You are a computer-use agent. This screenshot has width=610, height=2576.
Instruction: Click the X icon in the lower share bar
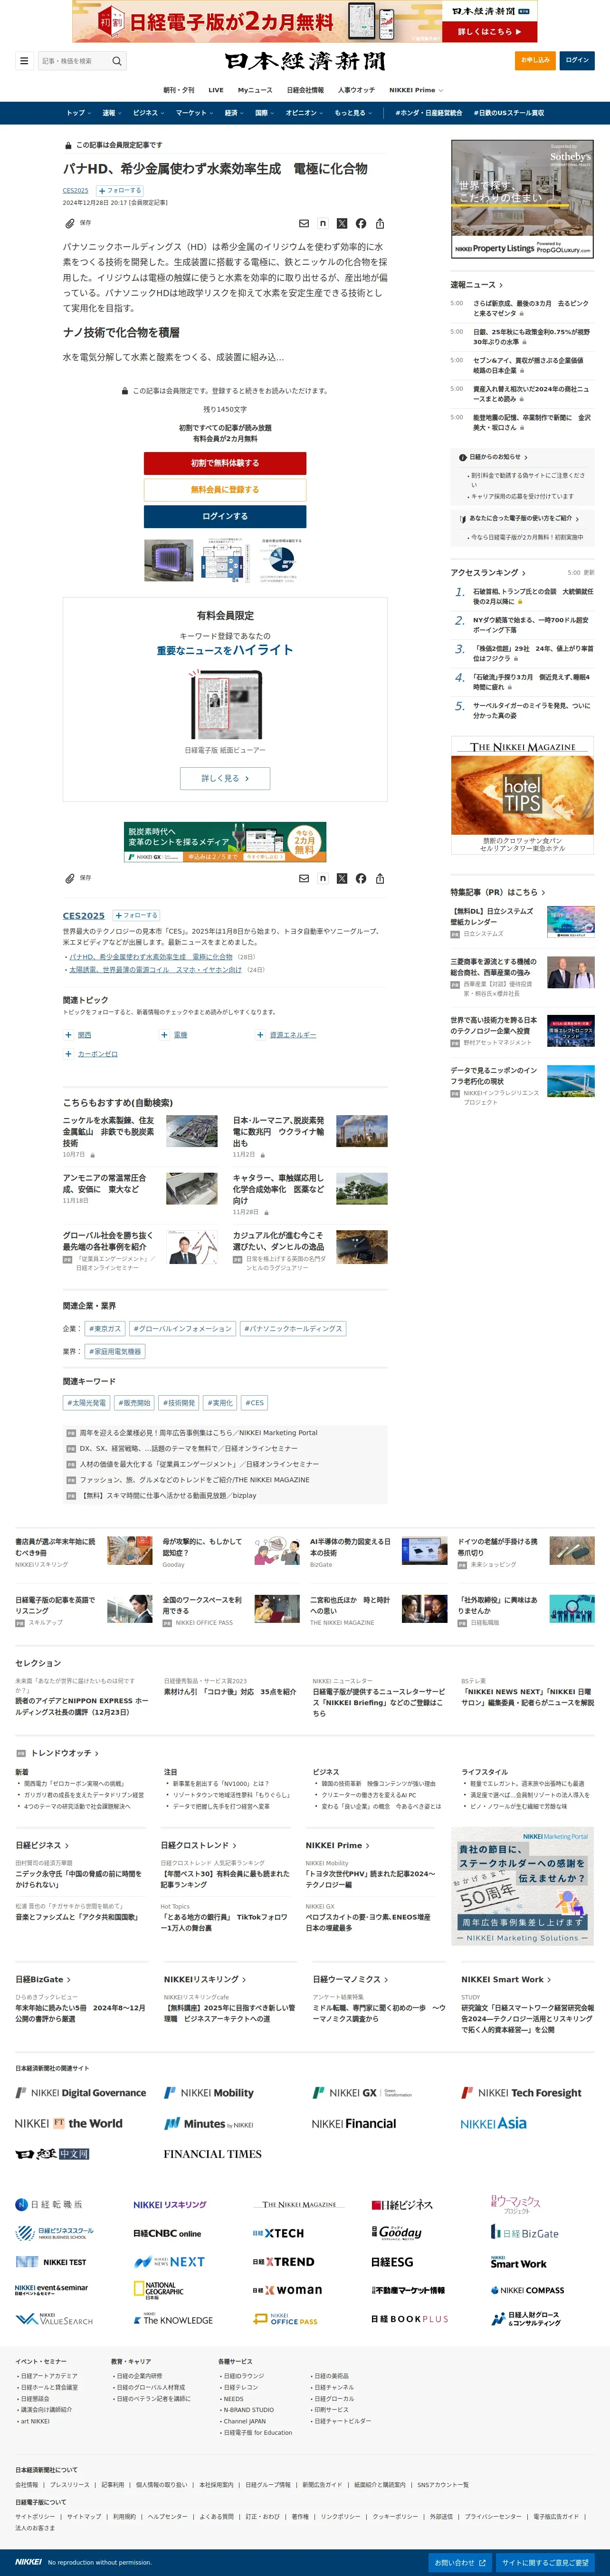pyautogui.click(x=342, y=878)
